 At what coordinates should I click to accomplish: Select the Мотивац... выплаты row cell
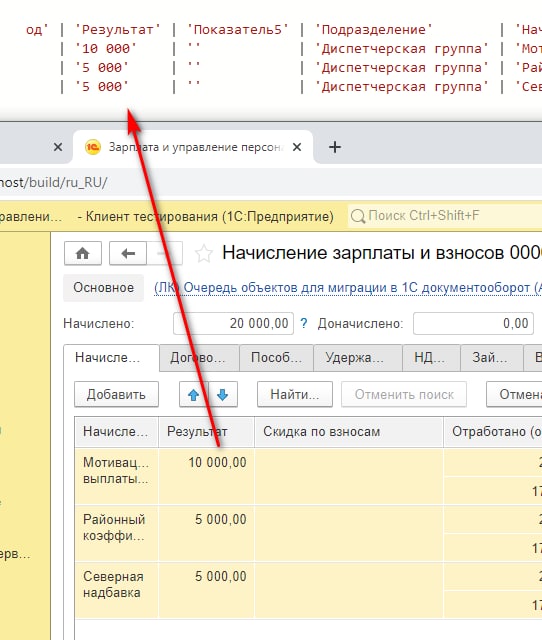(116, 476)
